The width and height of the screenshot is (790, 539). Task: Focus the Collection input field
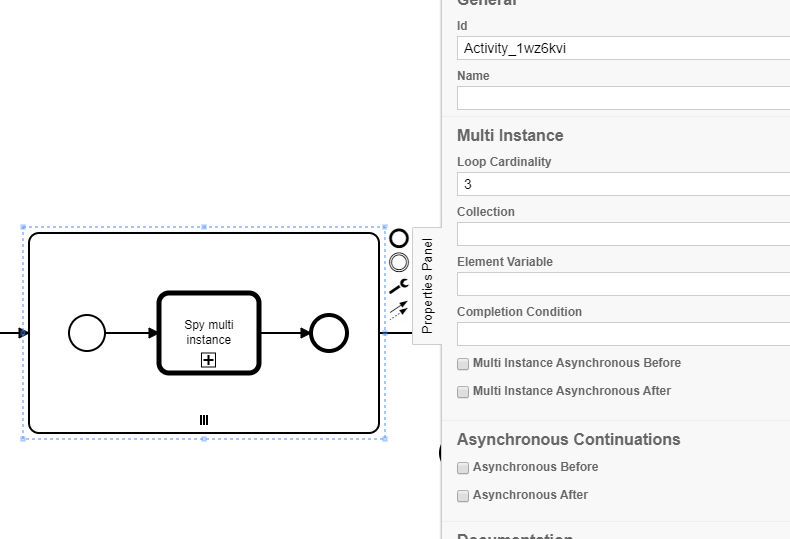623,234
